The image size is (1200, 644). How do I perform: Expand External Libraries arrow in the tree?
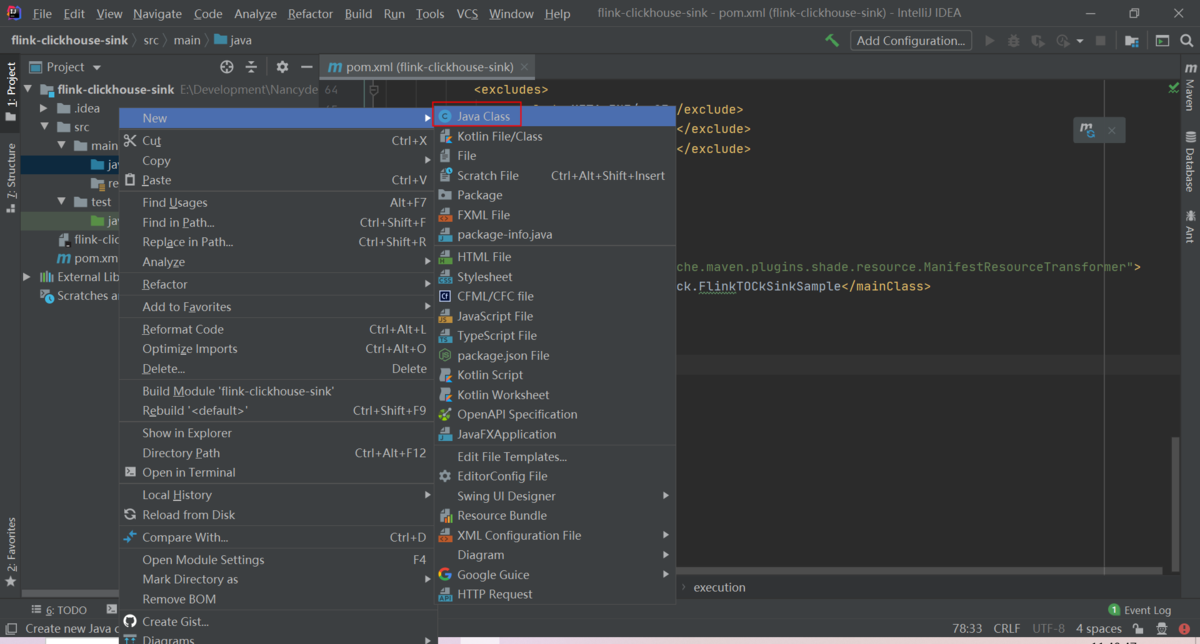coord(28,277)
